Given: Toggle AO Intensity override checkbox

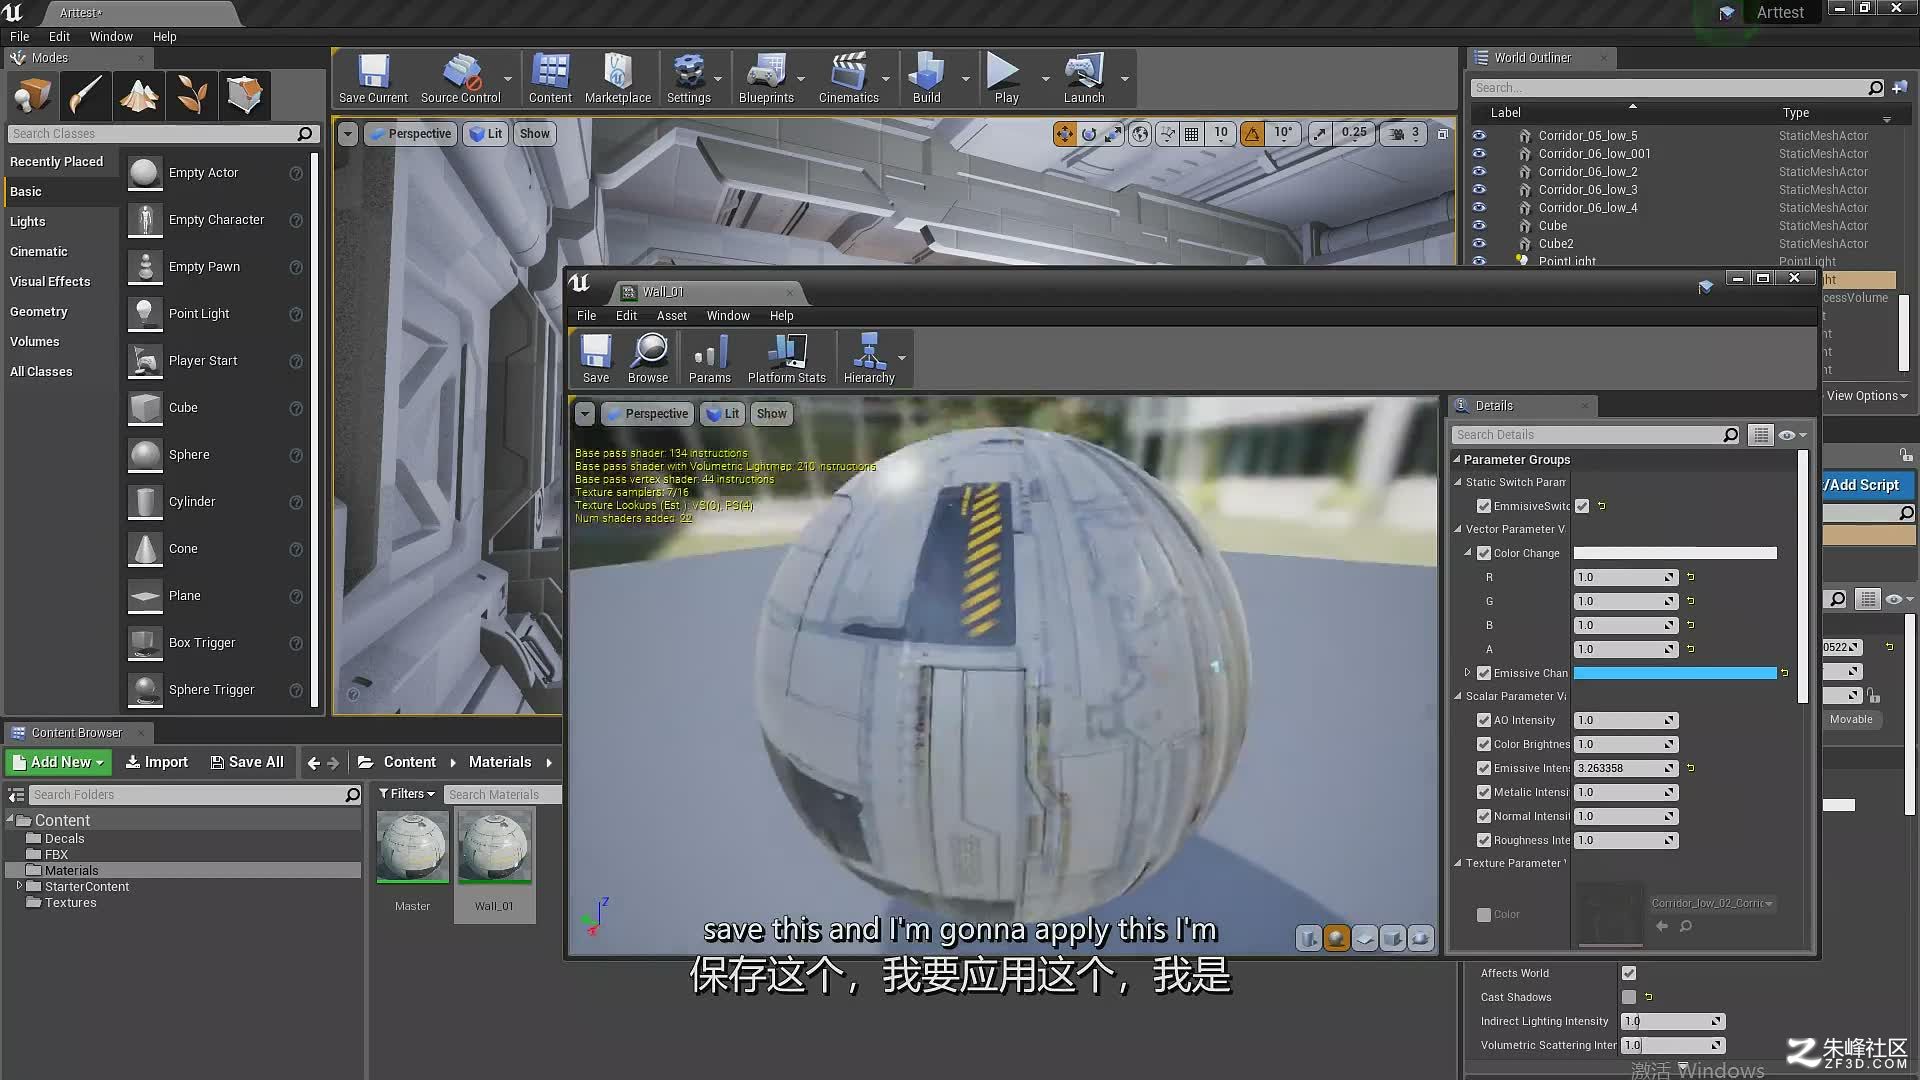Looking at the screenshot, I should click(x=1484, y=720).
